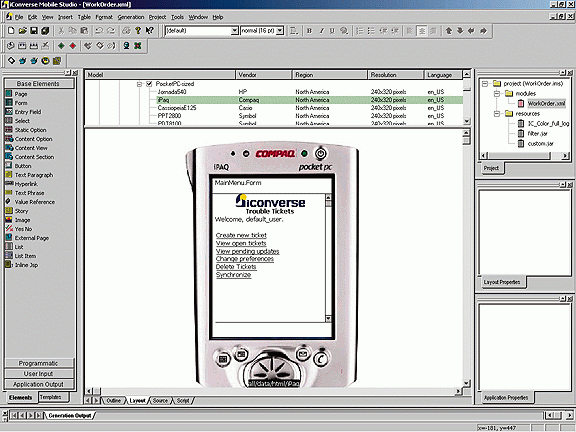Click the Delete Tickets link
This screenshot has width=576, height=432.
tap(236, 267)
